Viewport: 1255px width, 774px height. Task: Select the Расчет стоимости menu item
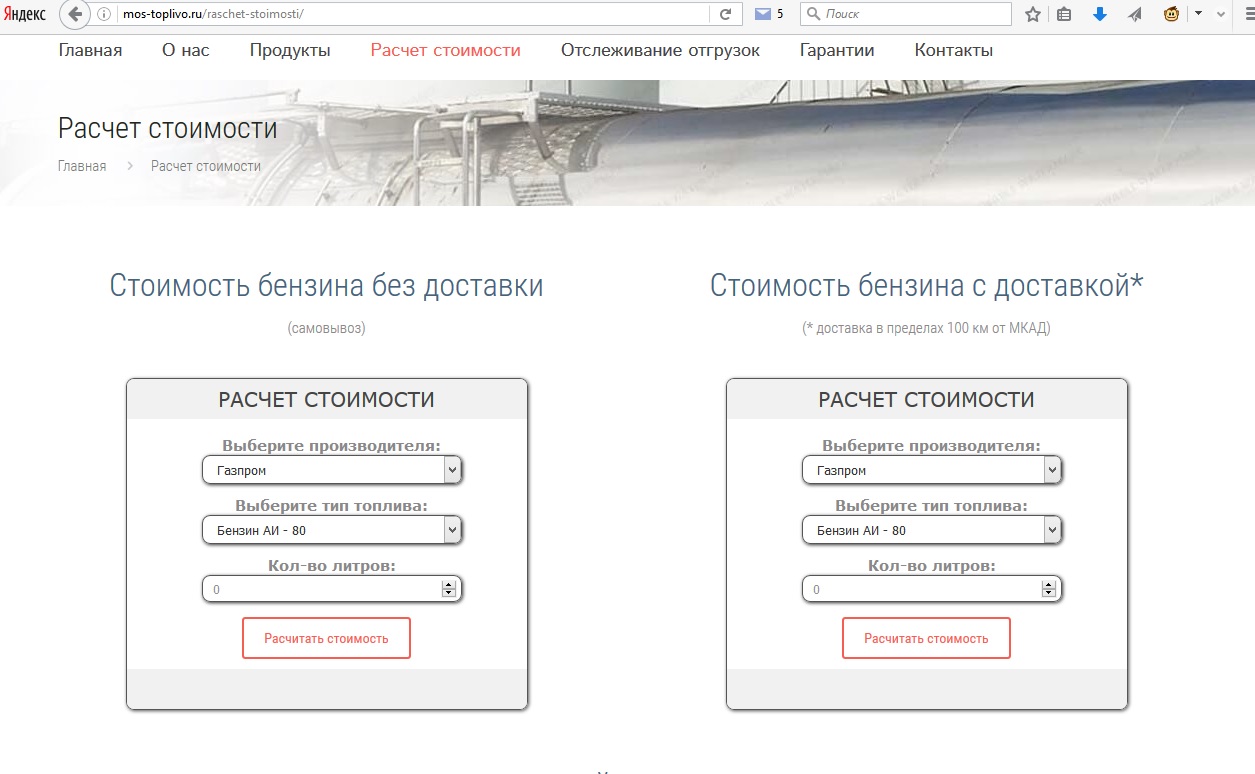click(x=445, y=50)
